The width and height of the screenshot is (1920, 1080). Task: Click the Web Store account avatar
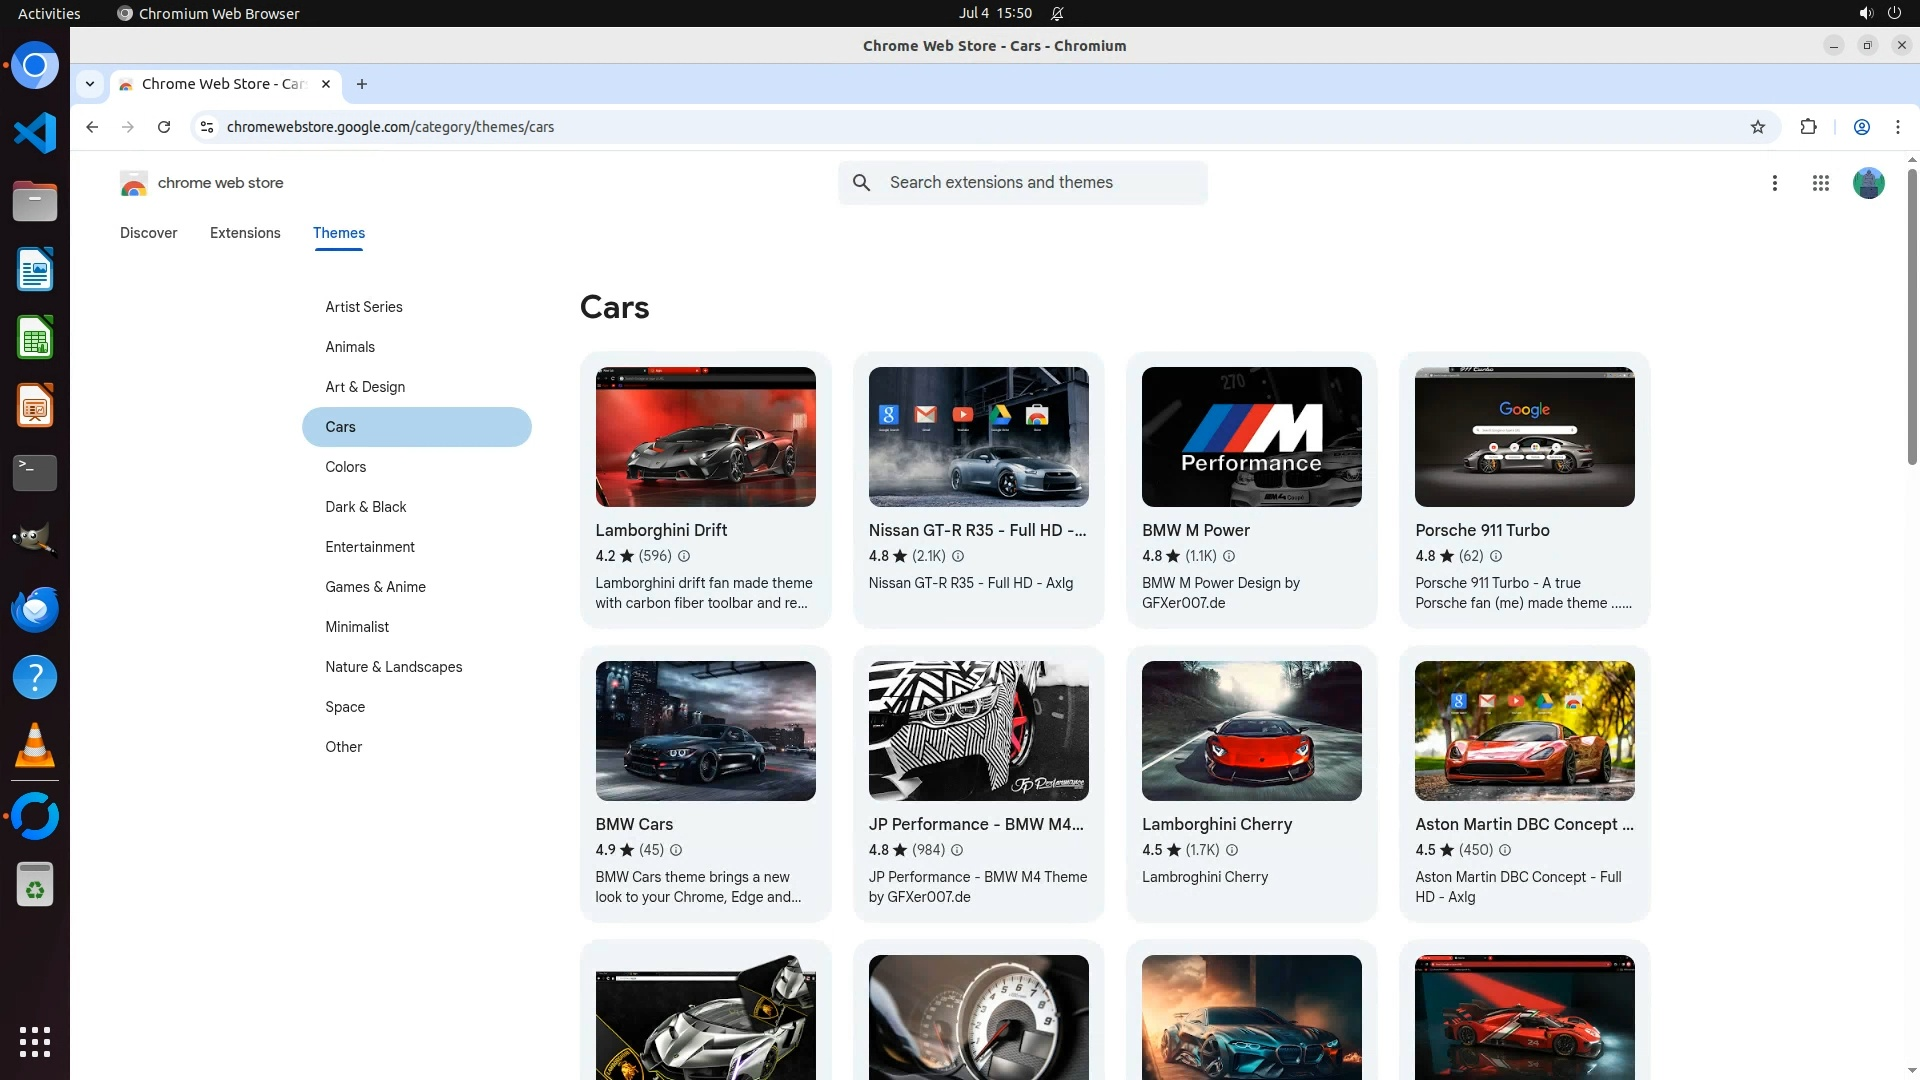[x=1868, y=183]
